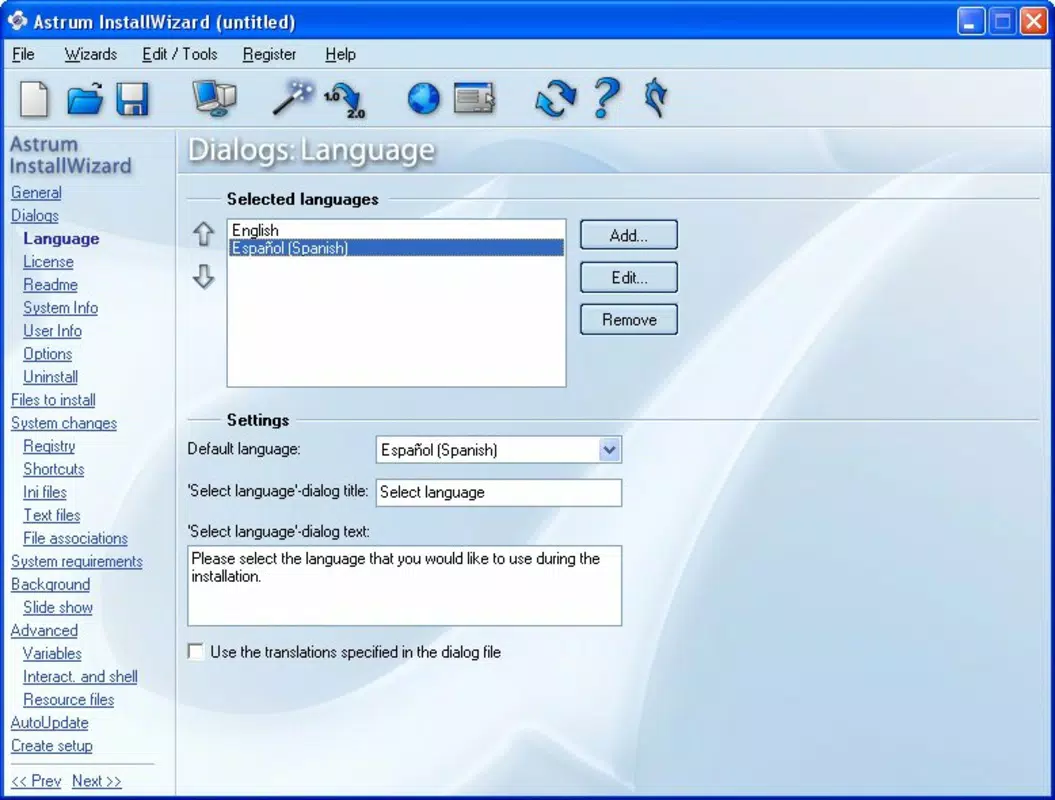
Task: Open the Advanced section
Action: (x=44, y=630)
